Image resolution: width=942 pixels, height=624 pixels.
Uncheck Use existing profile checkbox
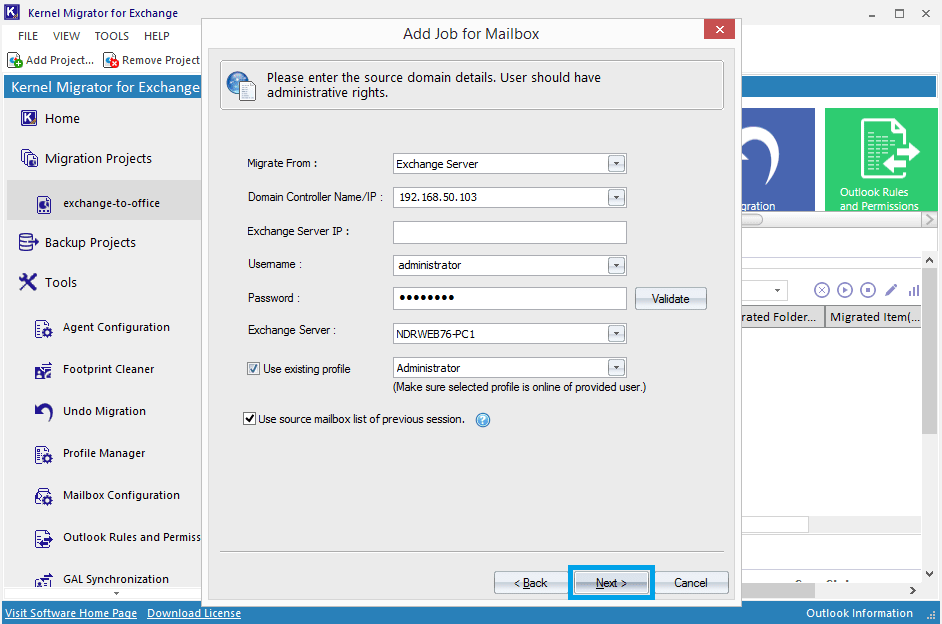254,369
